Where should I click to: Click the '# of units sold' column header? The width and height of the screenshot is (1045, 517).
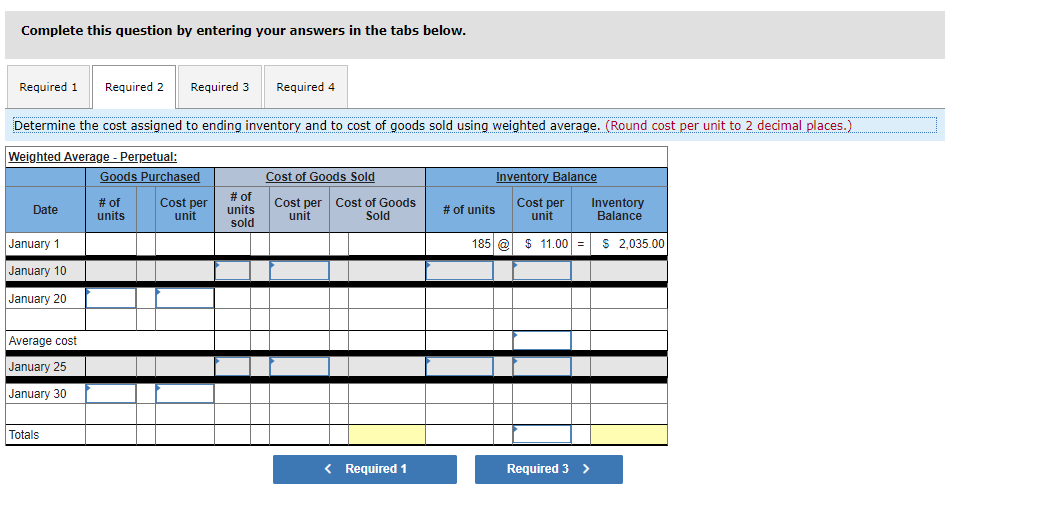[242, 209]
